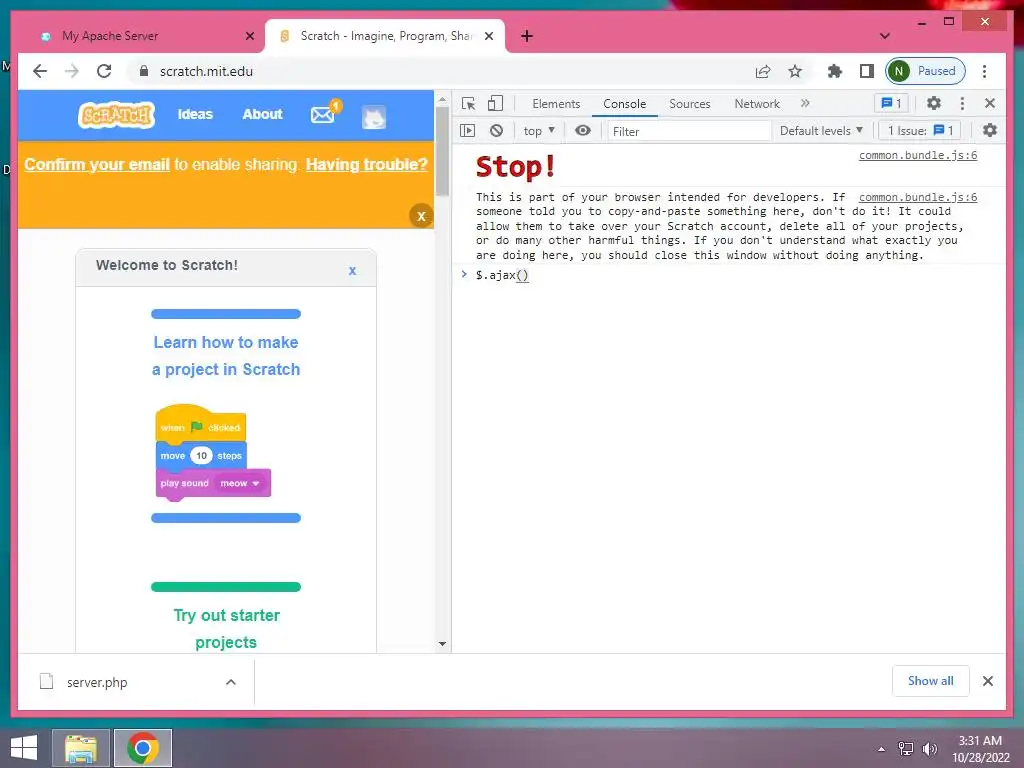Toggle the browser side panel icon
Image resolution: width=1024 pixels, height=768 pixels.
[867, 71]
